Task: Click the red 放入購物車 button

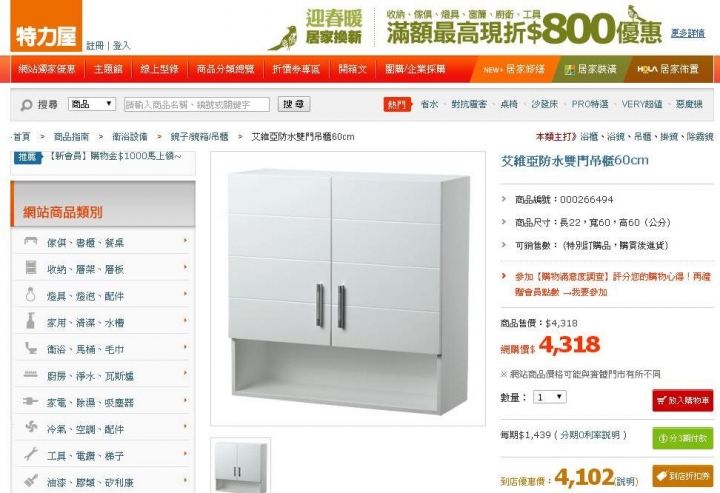Action: point(682,400)
